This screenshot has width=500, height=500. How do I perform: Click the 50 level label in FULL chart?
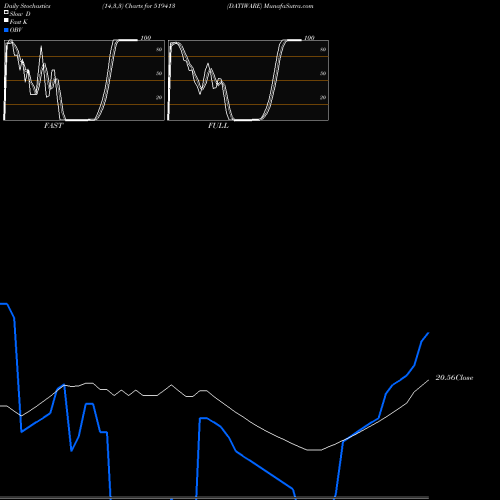click(x=323, y=73)
